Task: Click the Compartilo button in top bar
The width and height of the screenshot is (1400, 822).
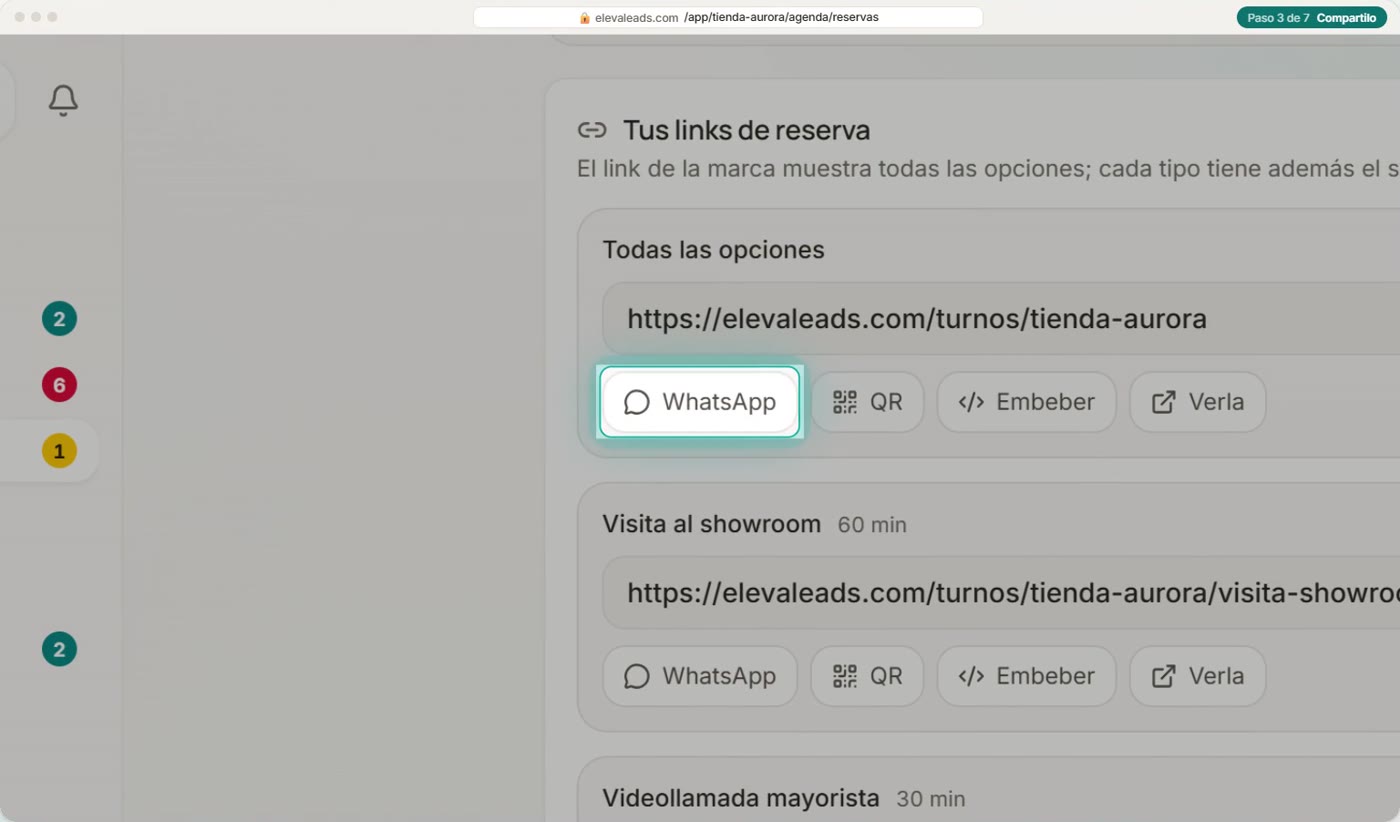Action: click(x=1346, y=18)
